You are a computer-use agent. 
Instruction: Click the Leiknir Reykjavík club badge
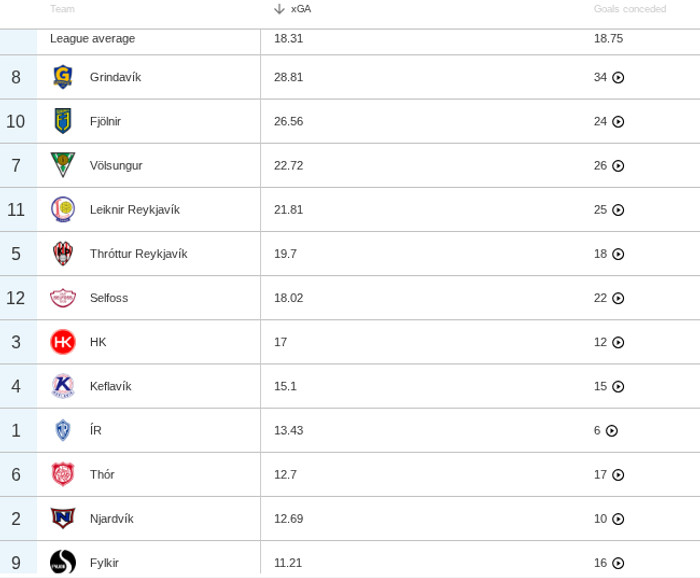[63, 210]
